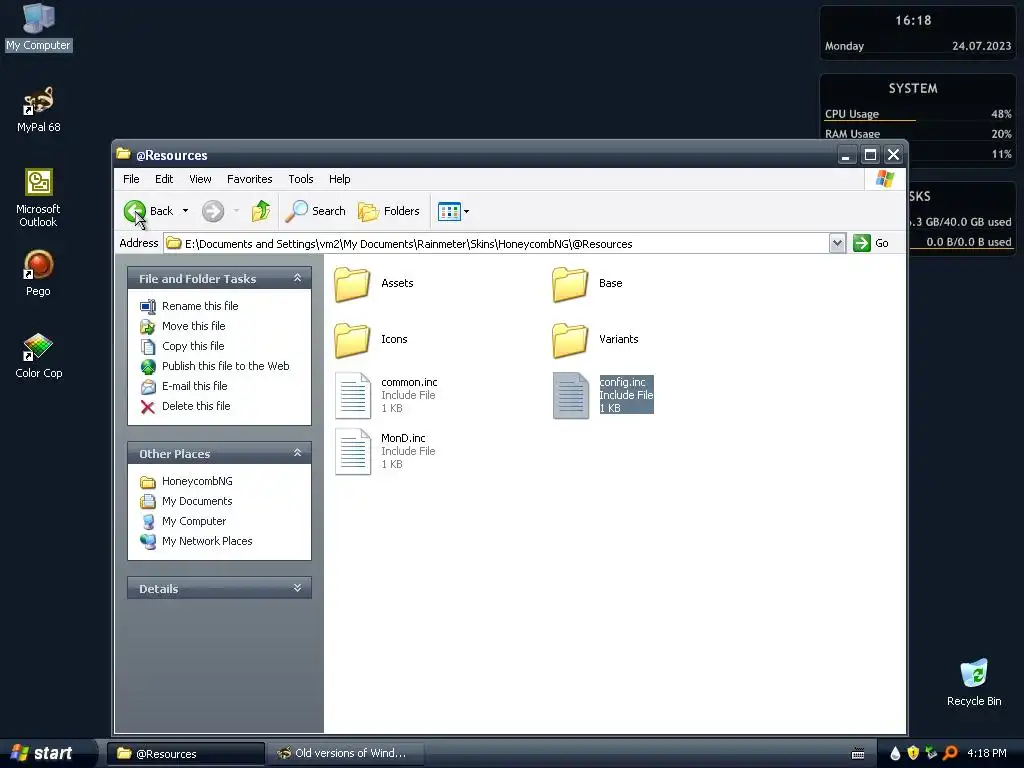Click Copy this file link

coord(193,346)
